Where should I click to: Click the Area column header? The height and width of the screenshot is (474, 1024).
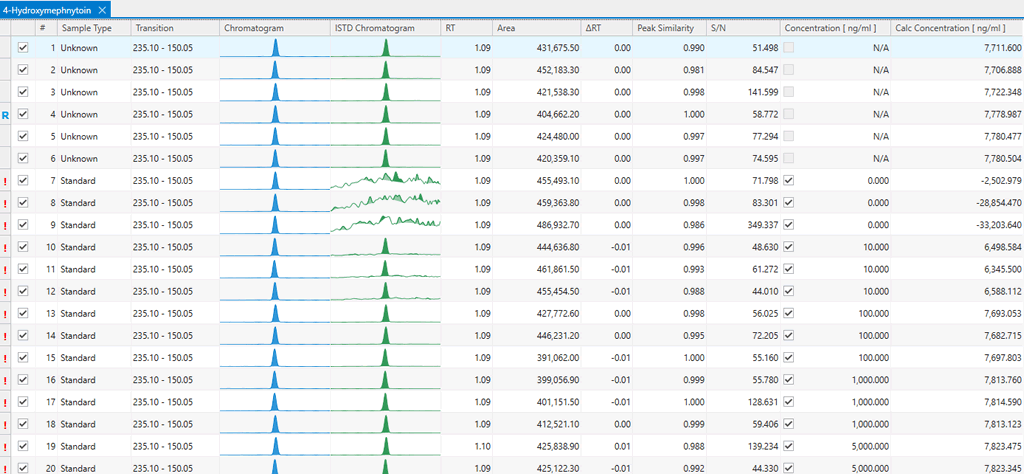point(536,28)
